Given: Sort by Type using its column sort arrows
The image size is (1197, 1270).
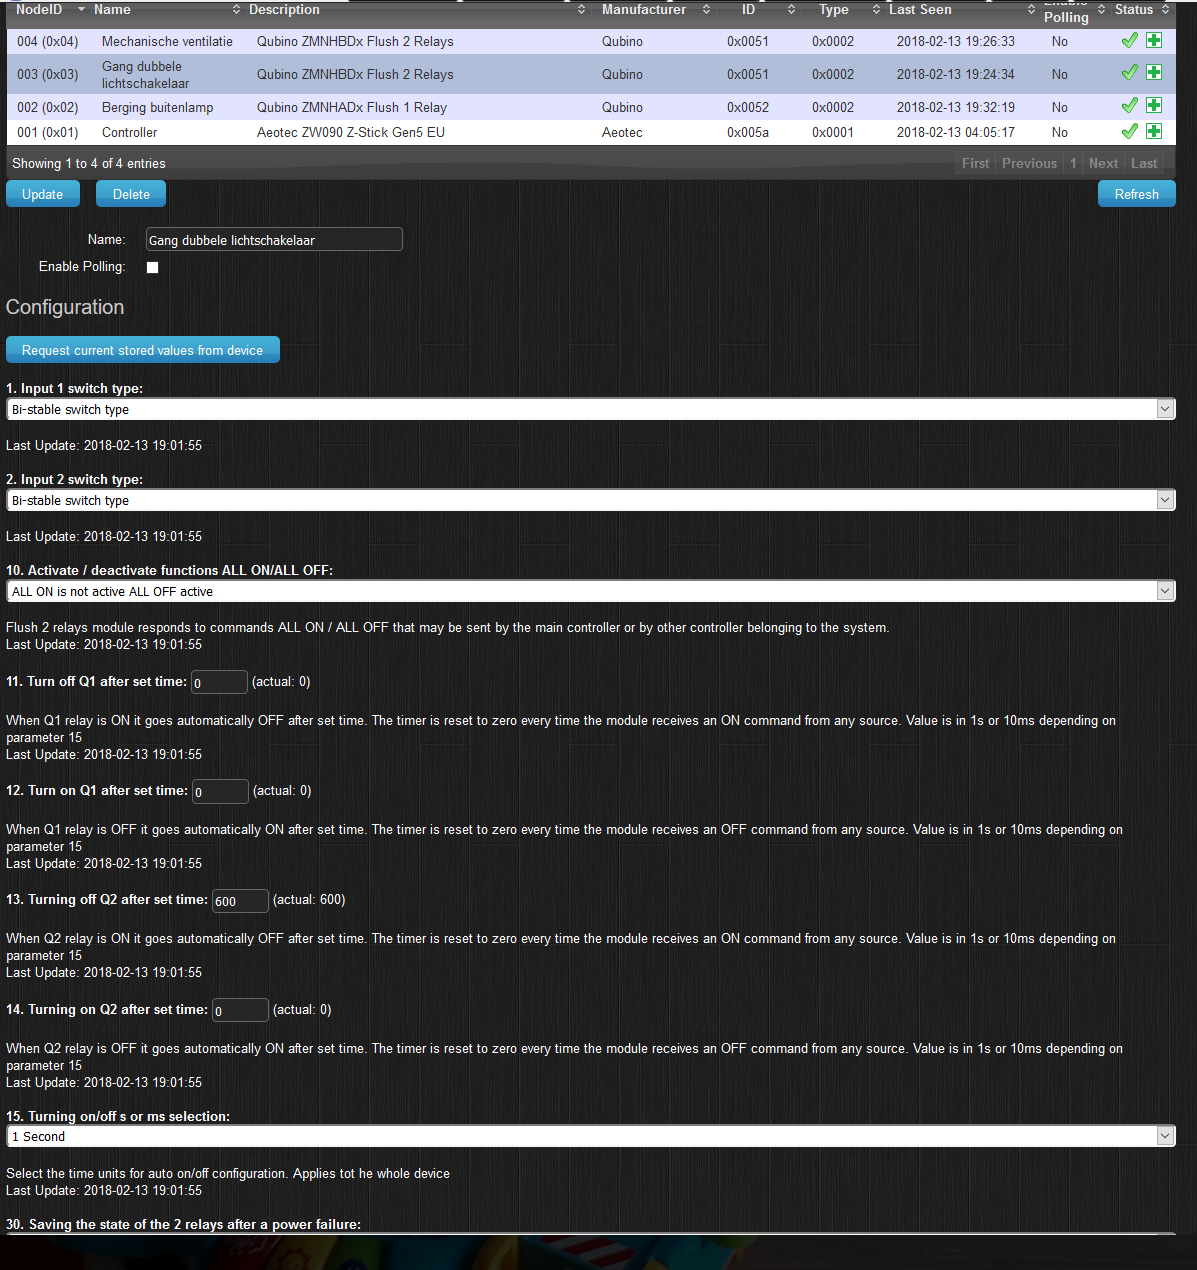Looking at the screenshot, I should pos(876,9).
